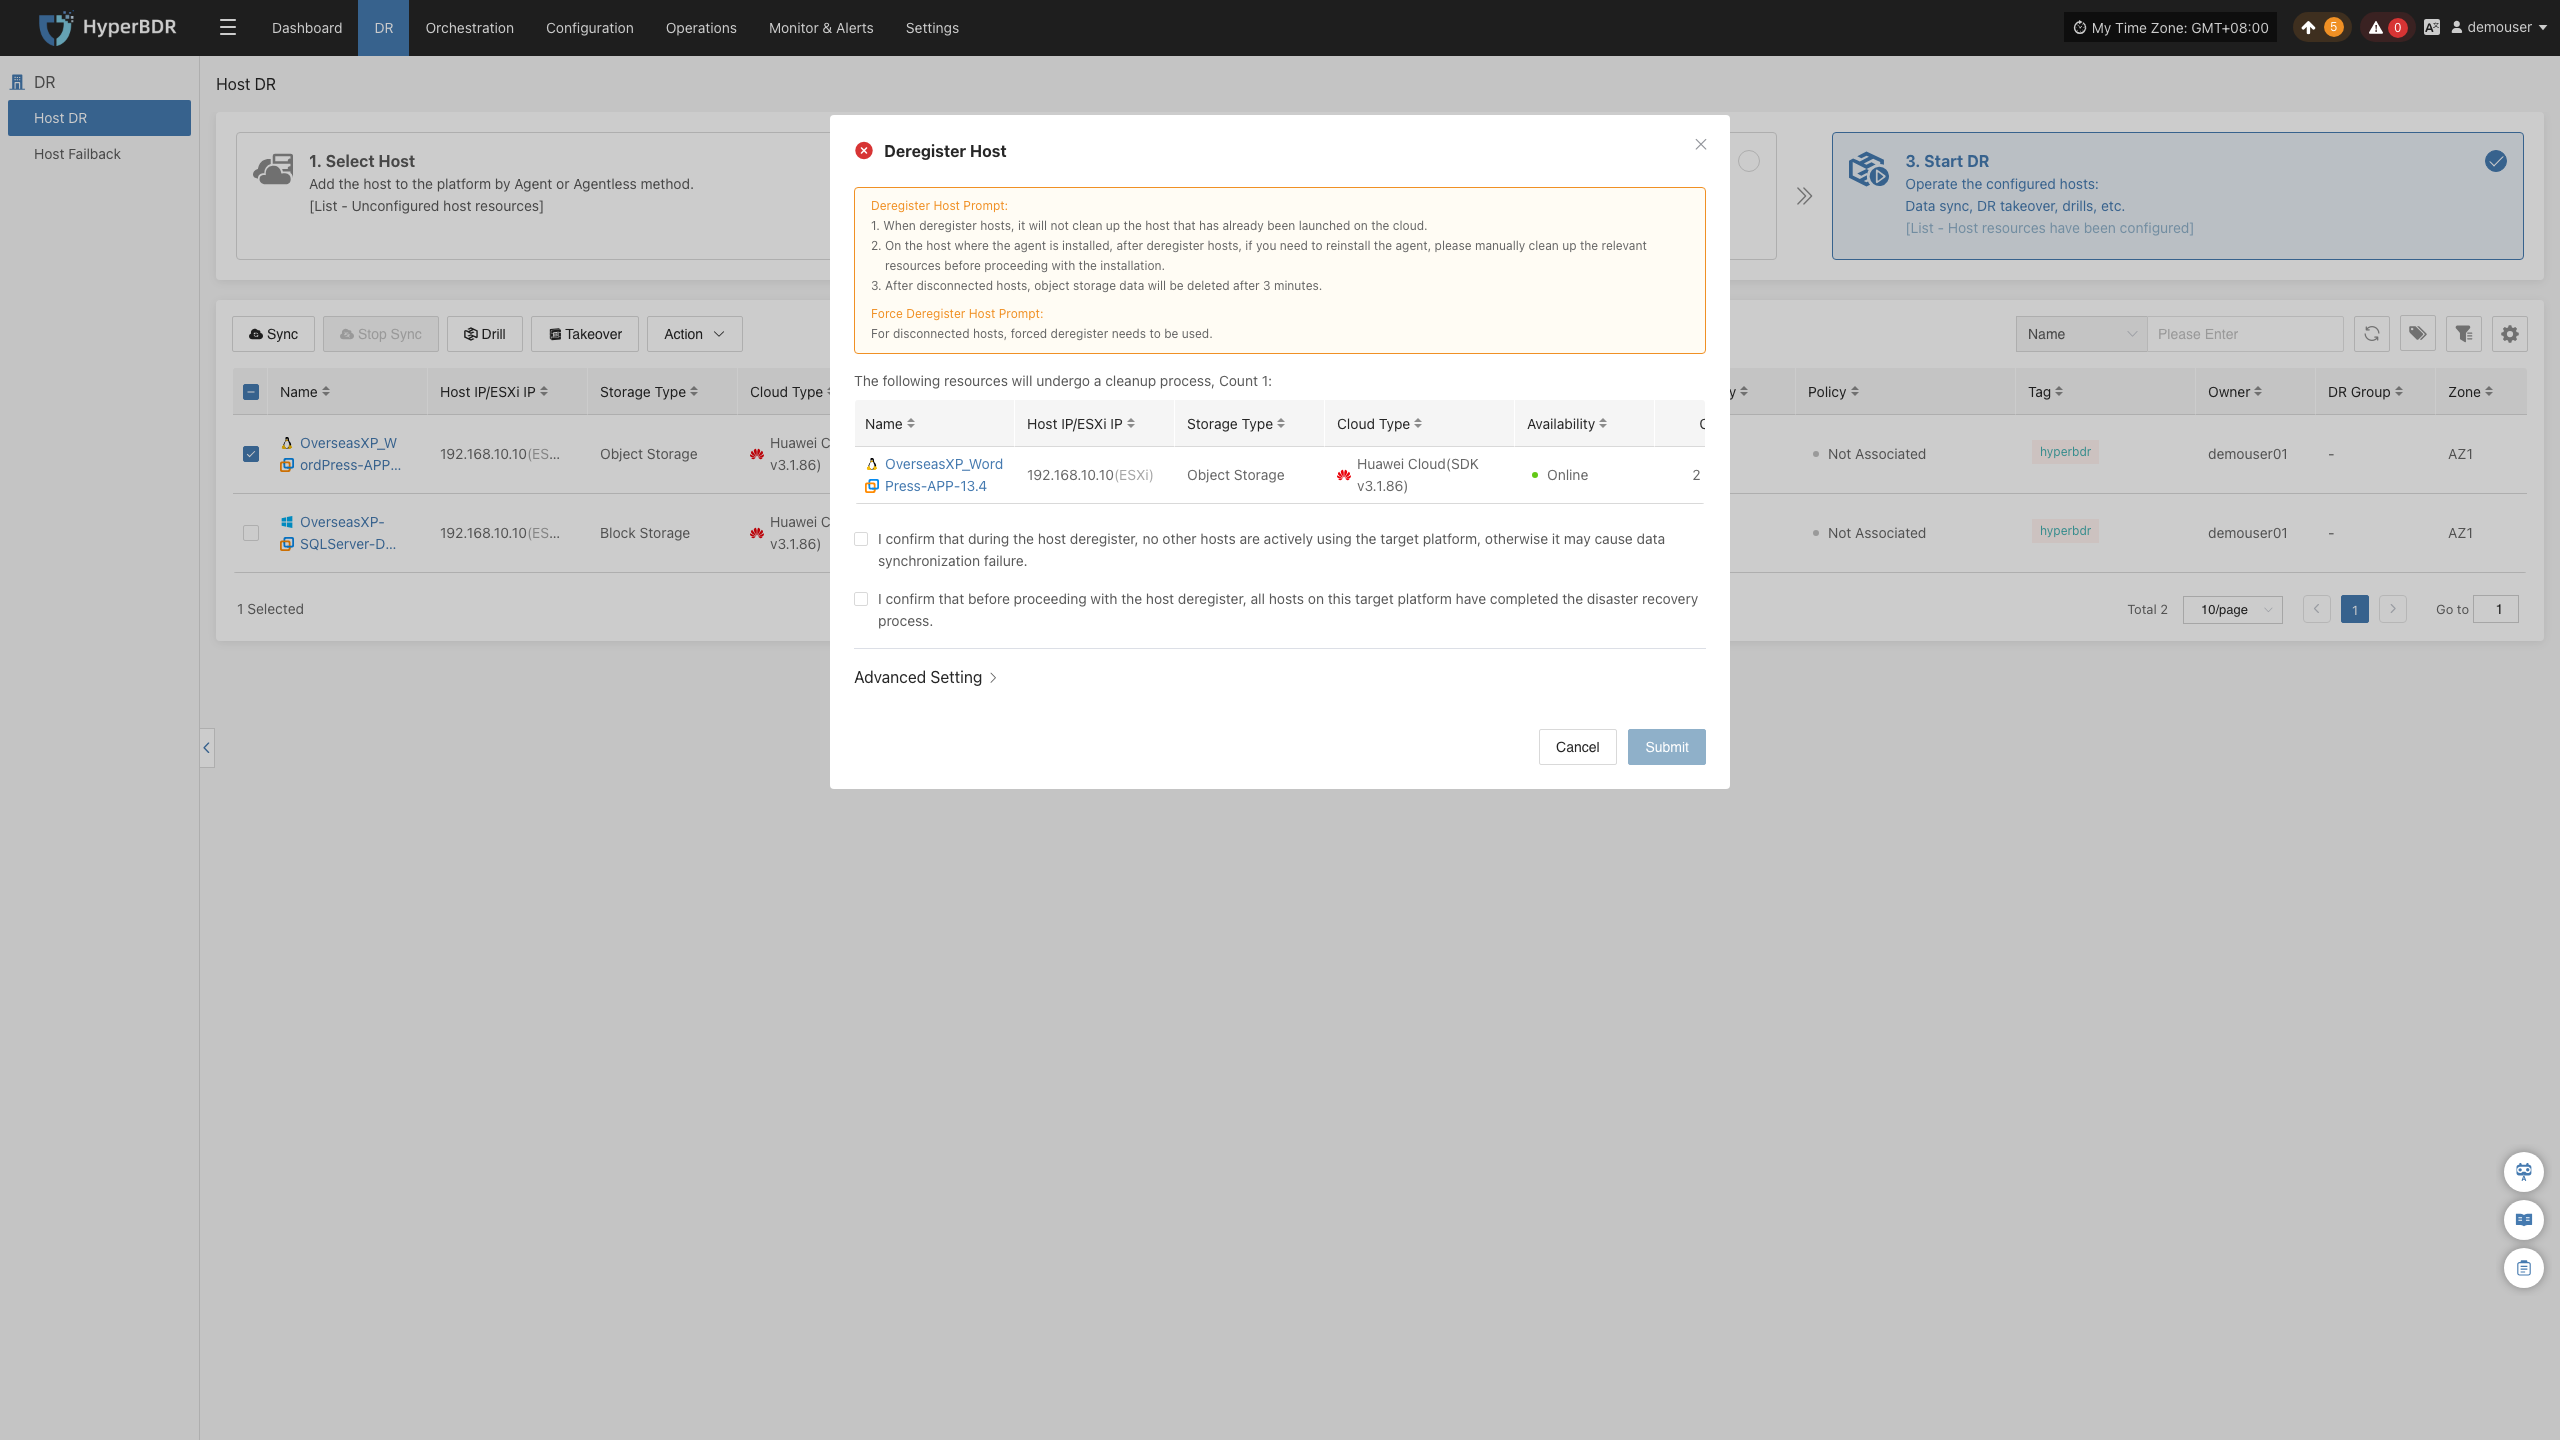Open OverseasXP_WordPress-APP-13.4 link in dialog
This screenshot has width=2560, height=1440.
coord(943,475)
